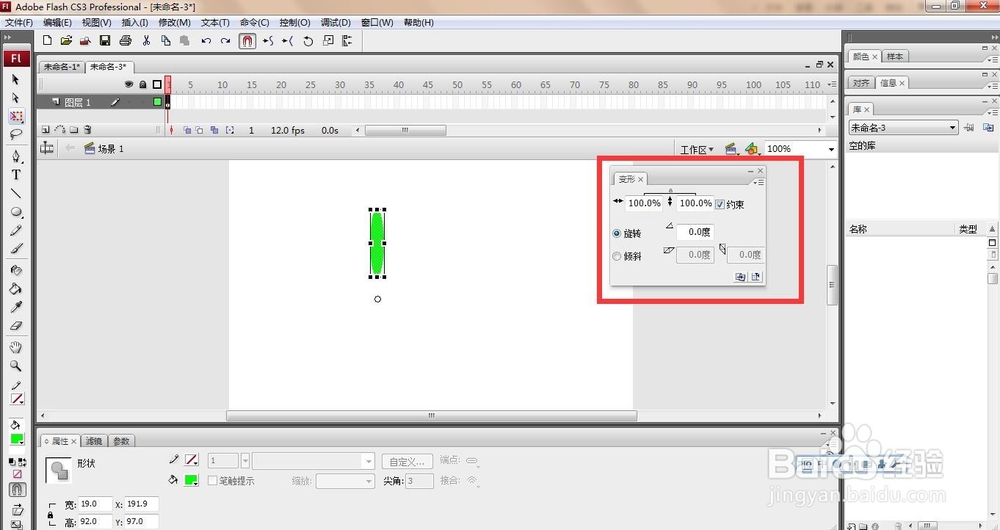Open the 文件(F) menu

(x=19, y=22)
